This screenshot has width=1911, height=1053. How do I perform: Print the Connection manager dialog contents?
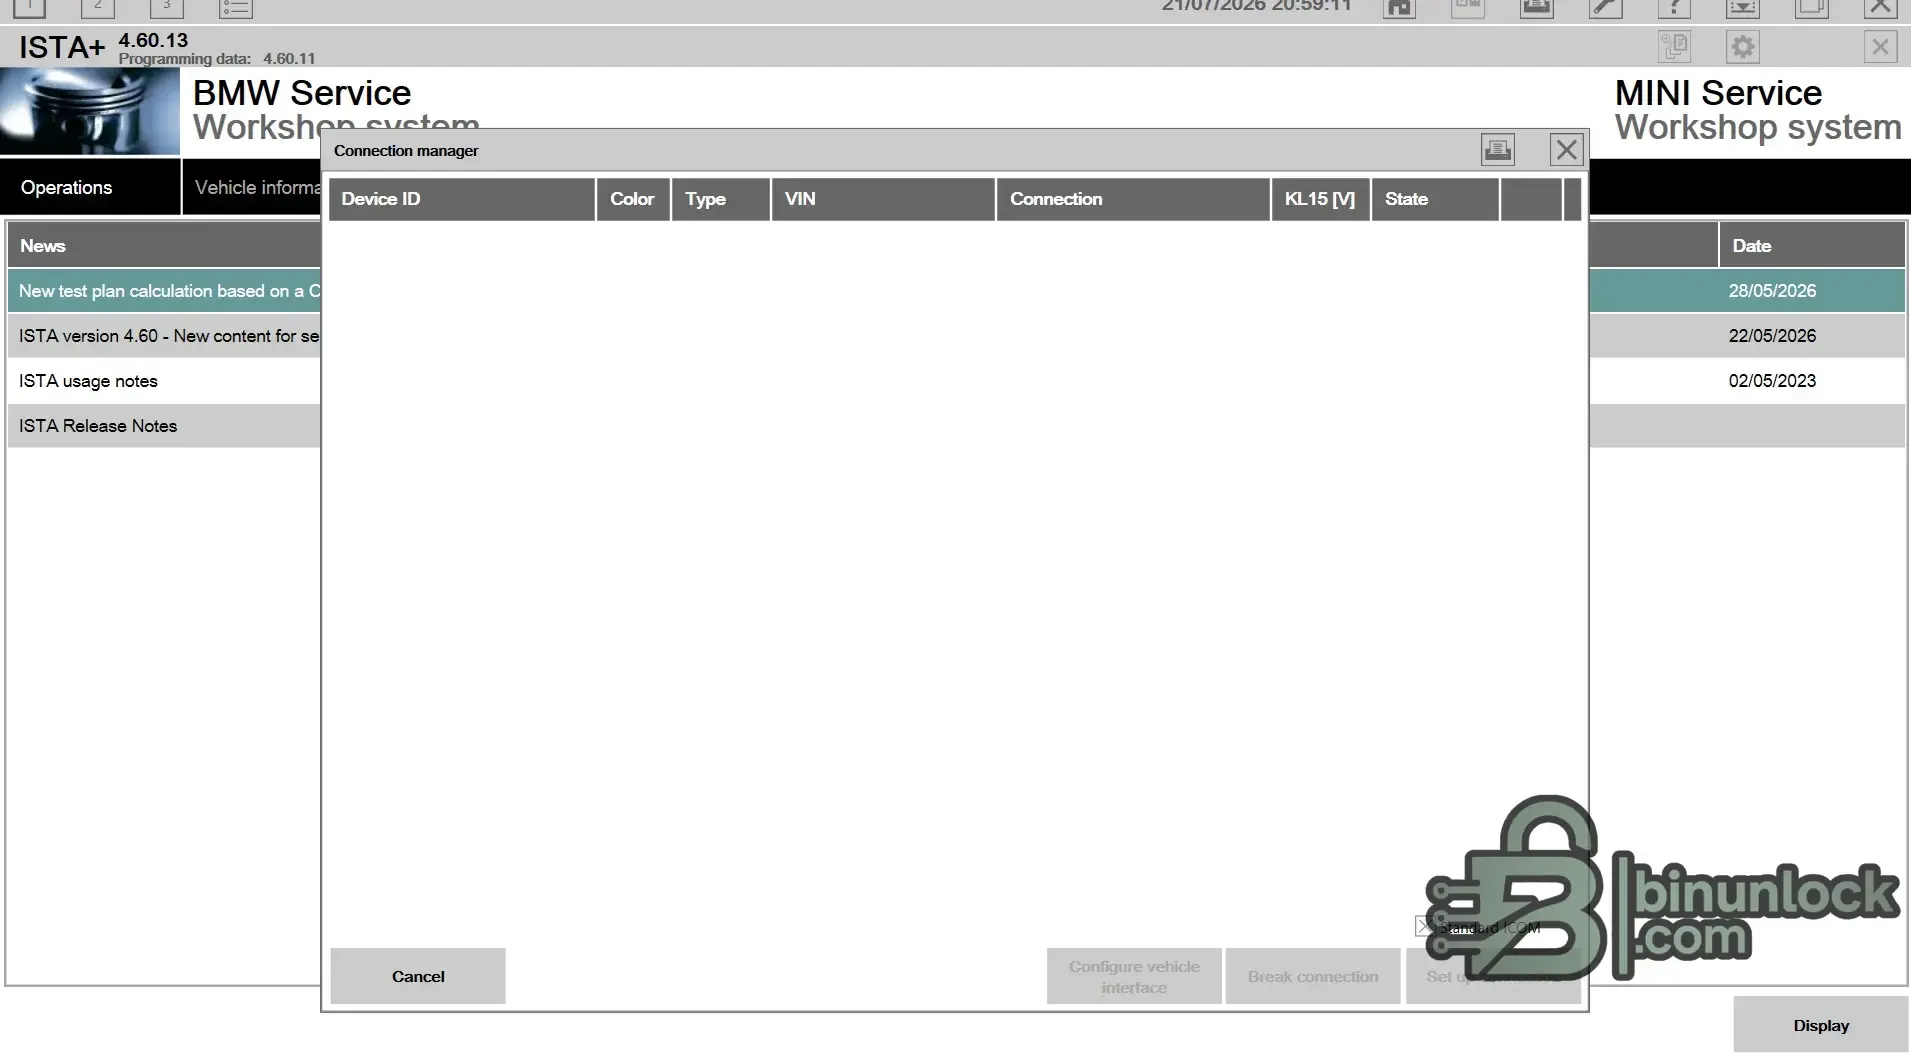click(1497, 150)
